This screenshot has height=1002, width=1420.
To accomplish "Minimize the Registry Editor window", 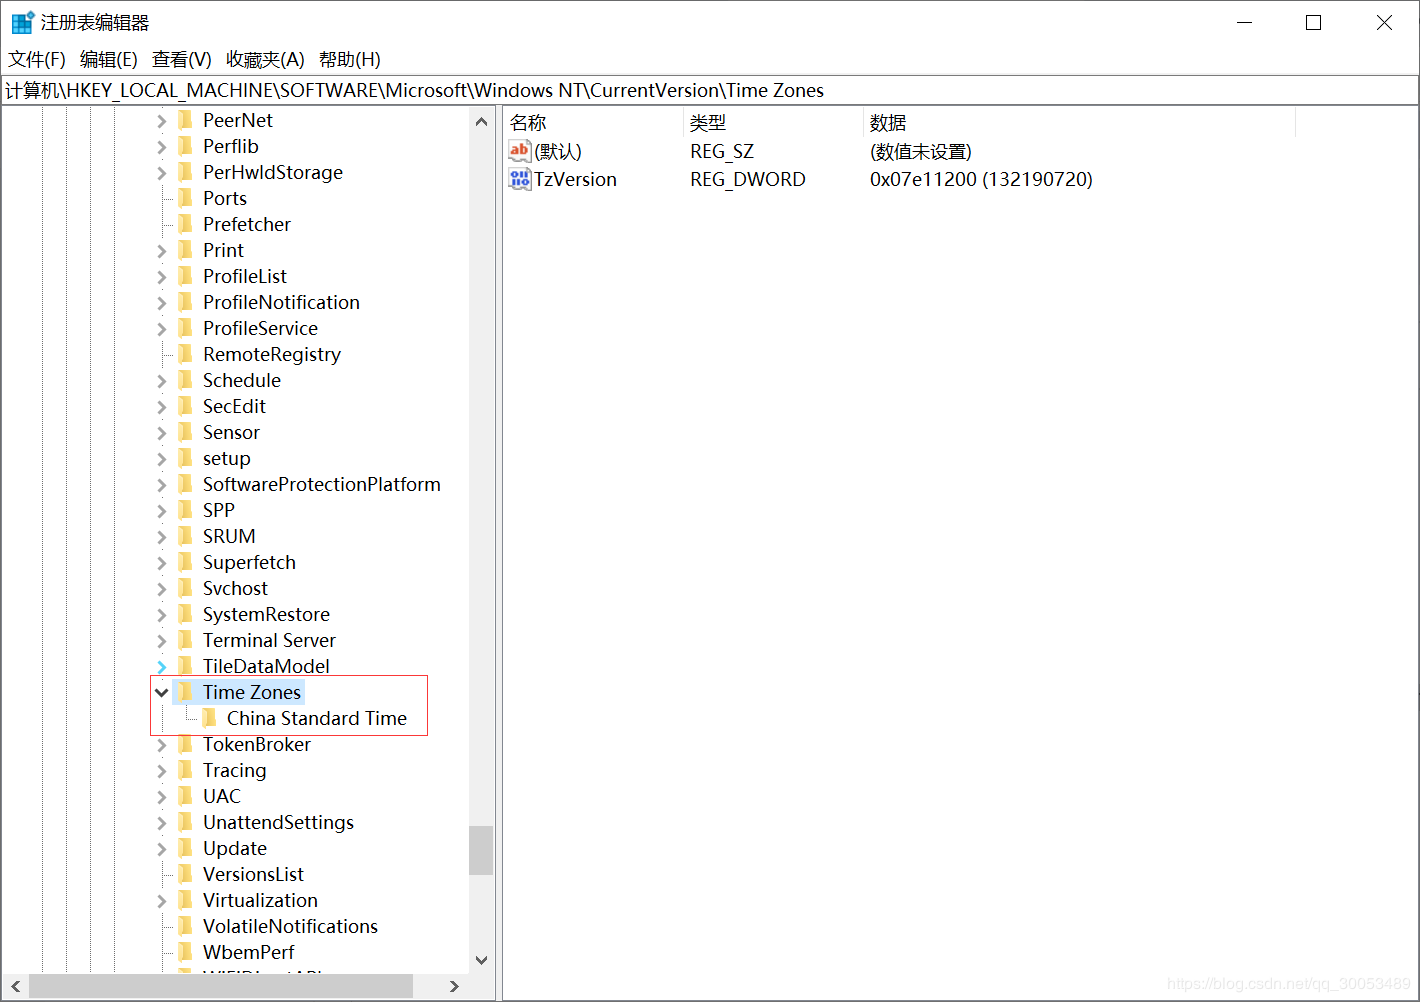I will pyautogui.click(x=1245, y=22).
